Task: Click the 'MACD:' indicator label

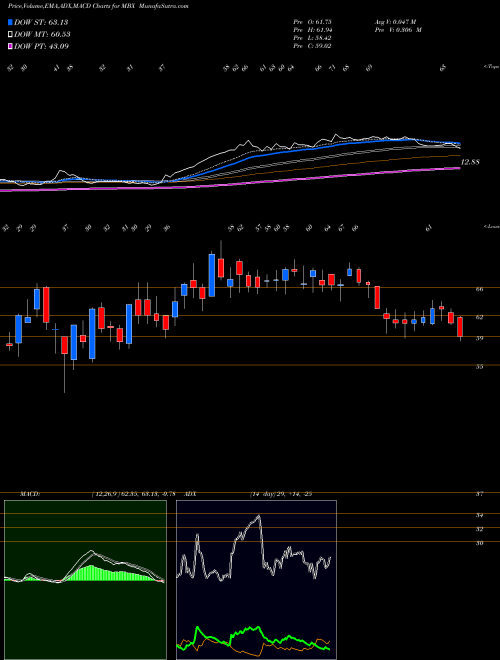Action: click(29, 494)
